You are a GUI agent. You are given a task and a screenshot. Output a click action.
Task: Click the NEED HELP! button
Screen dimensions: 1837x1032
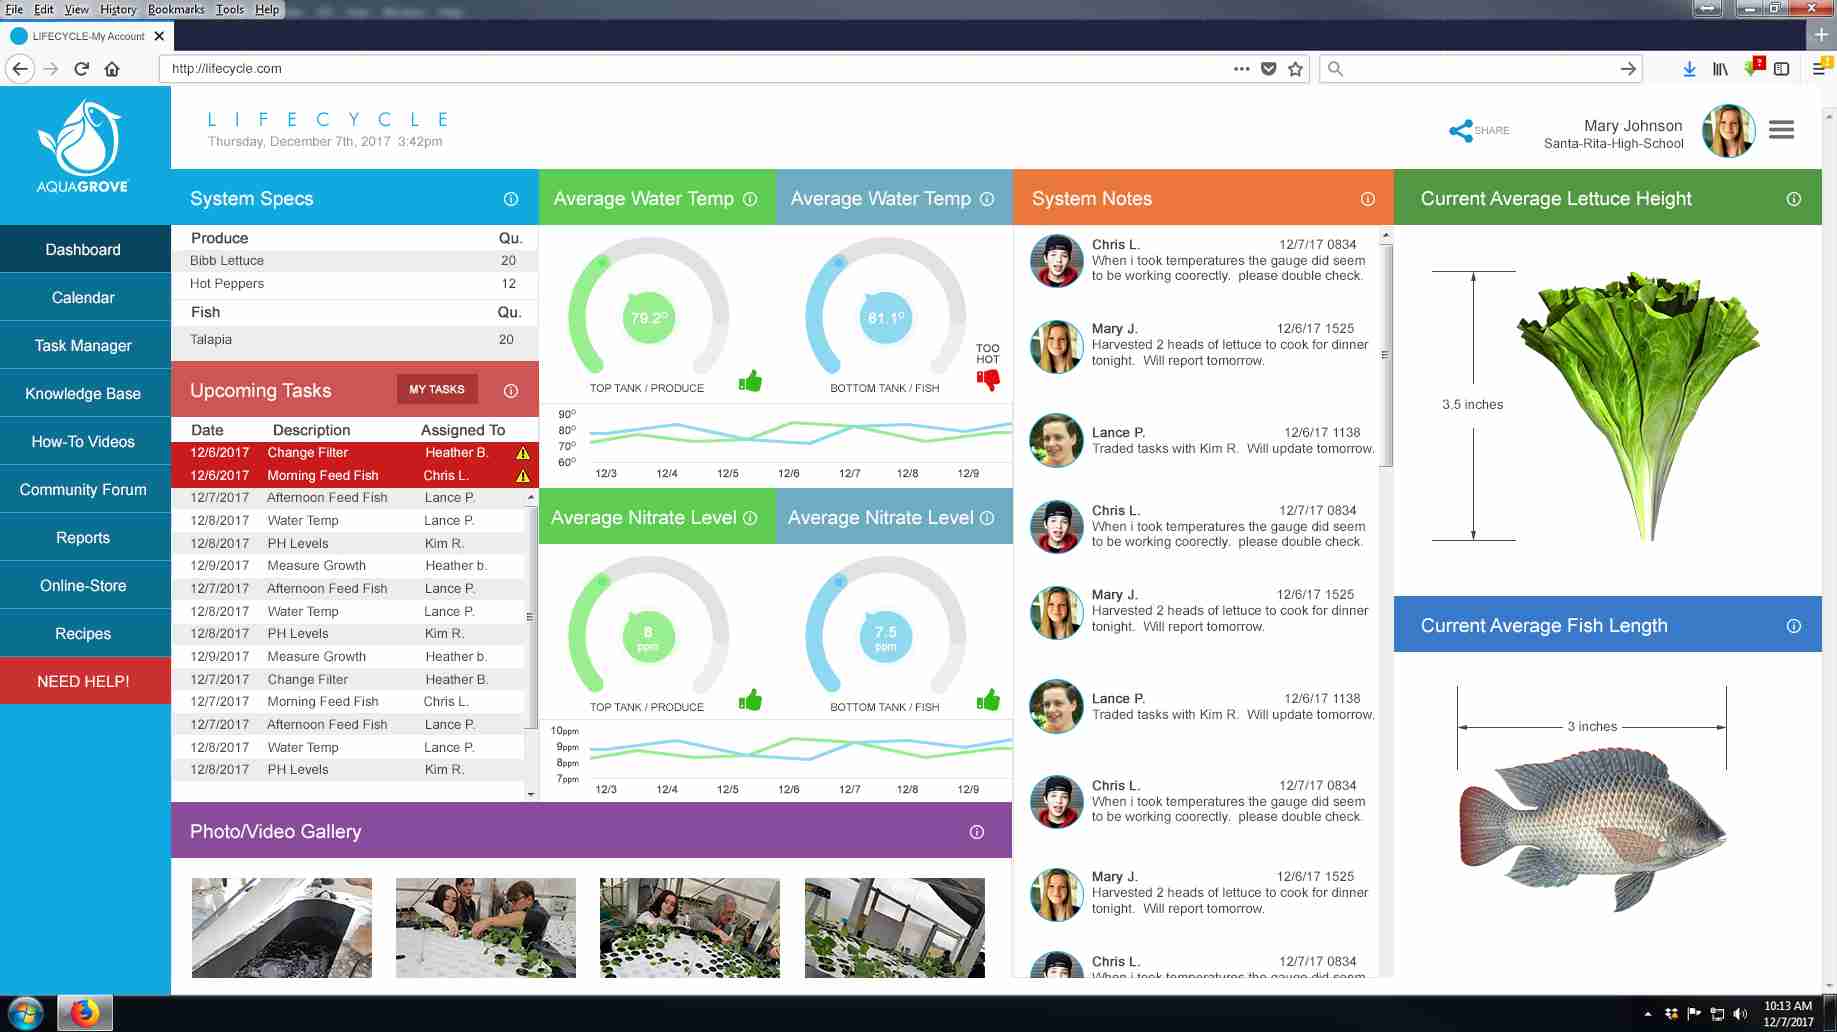[x=84, y=681]
